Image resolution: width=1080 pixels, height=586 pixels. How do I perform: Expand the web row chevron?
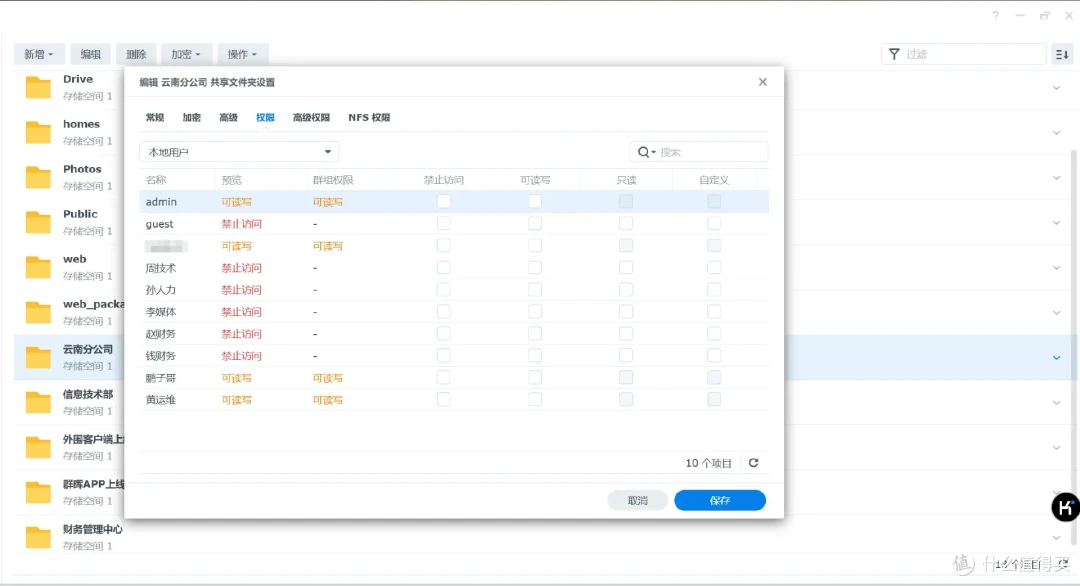click(1056, 268)
